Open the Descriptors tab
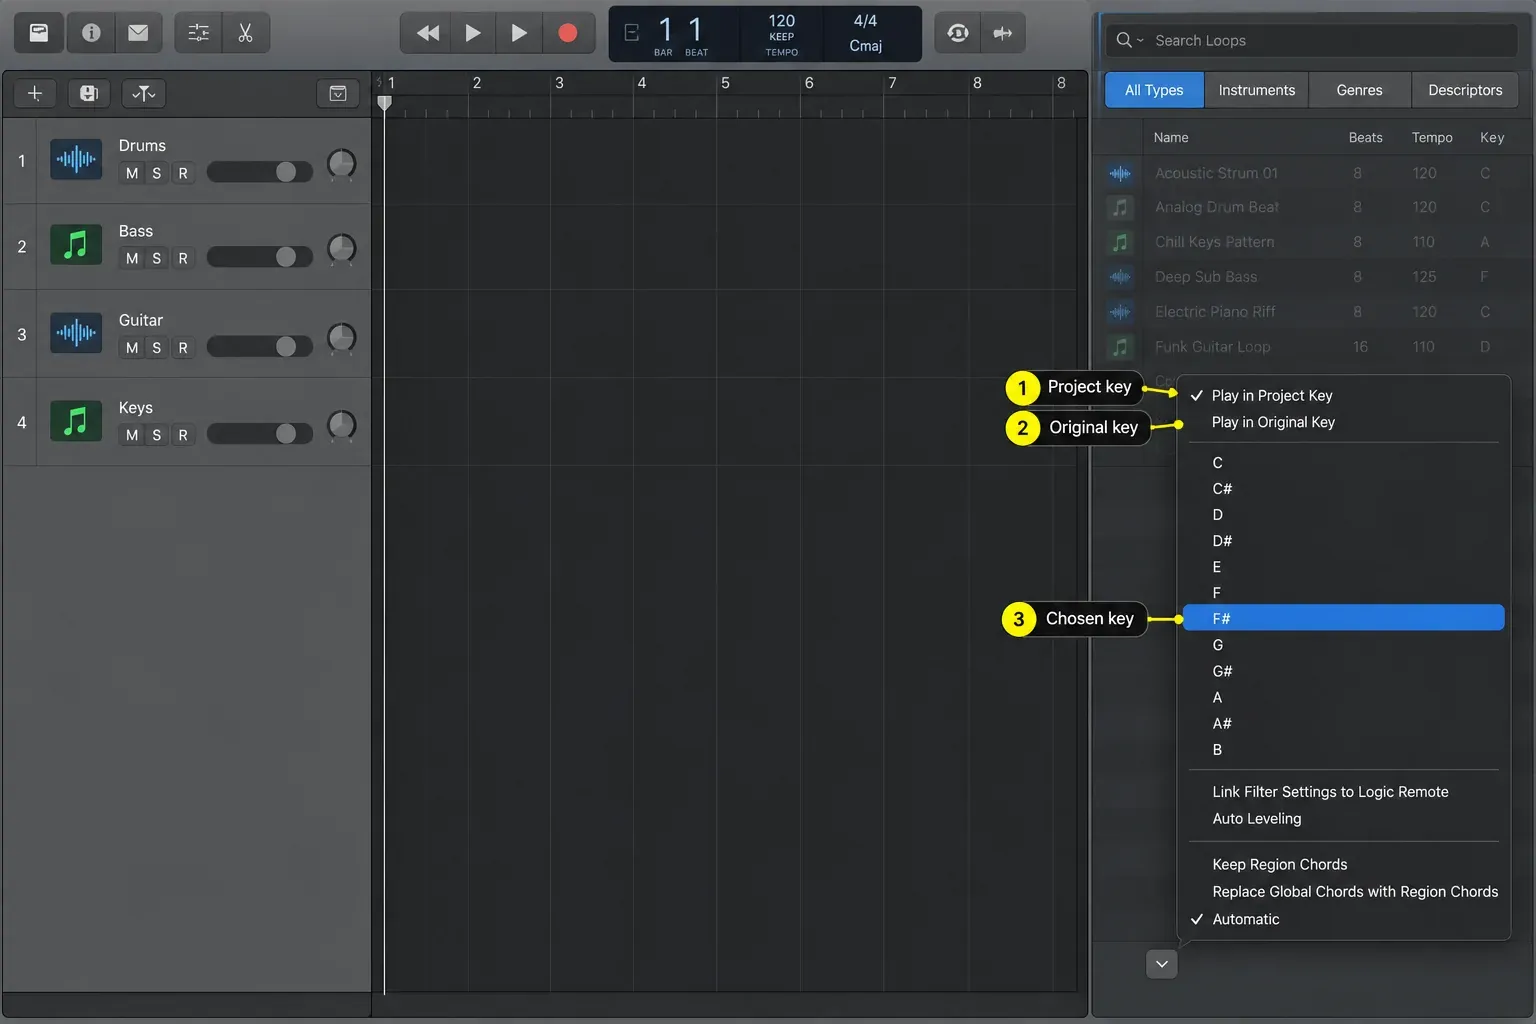The width and height of the screenshot is (1536, 1024). pos(1465,90)
